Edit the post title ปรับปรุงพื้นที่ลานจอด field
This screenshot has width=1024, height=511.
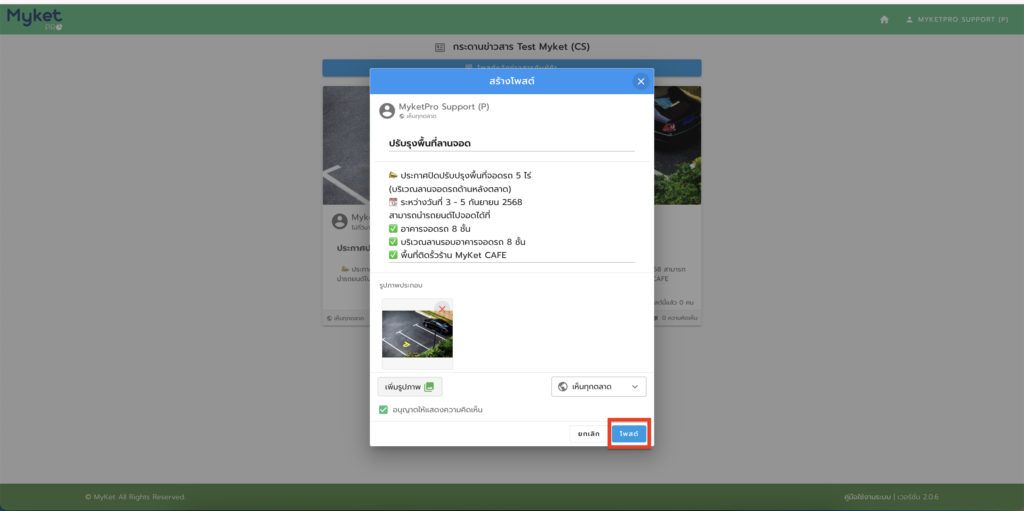[x=511, y=143]
